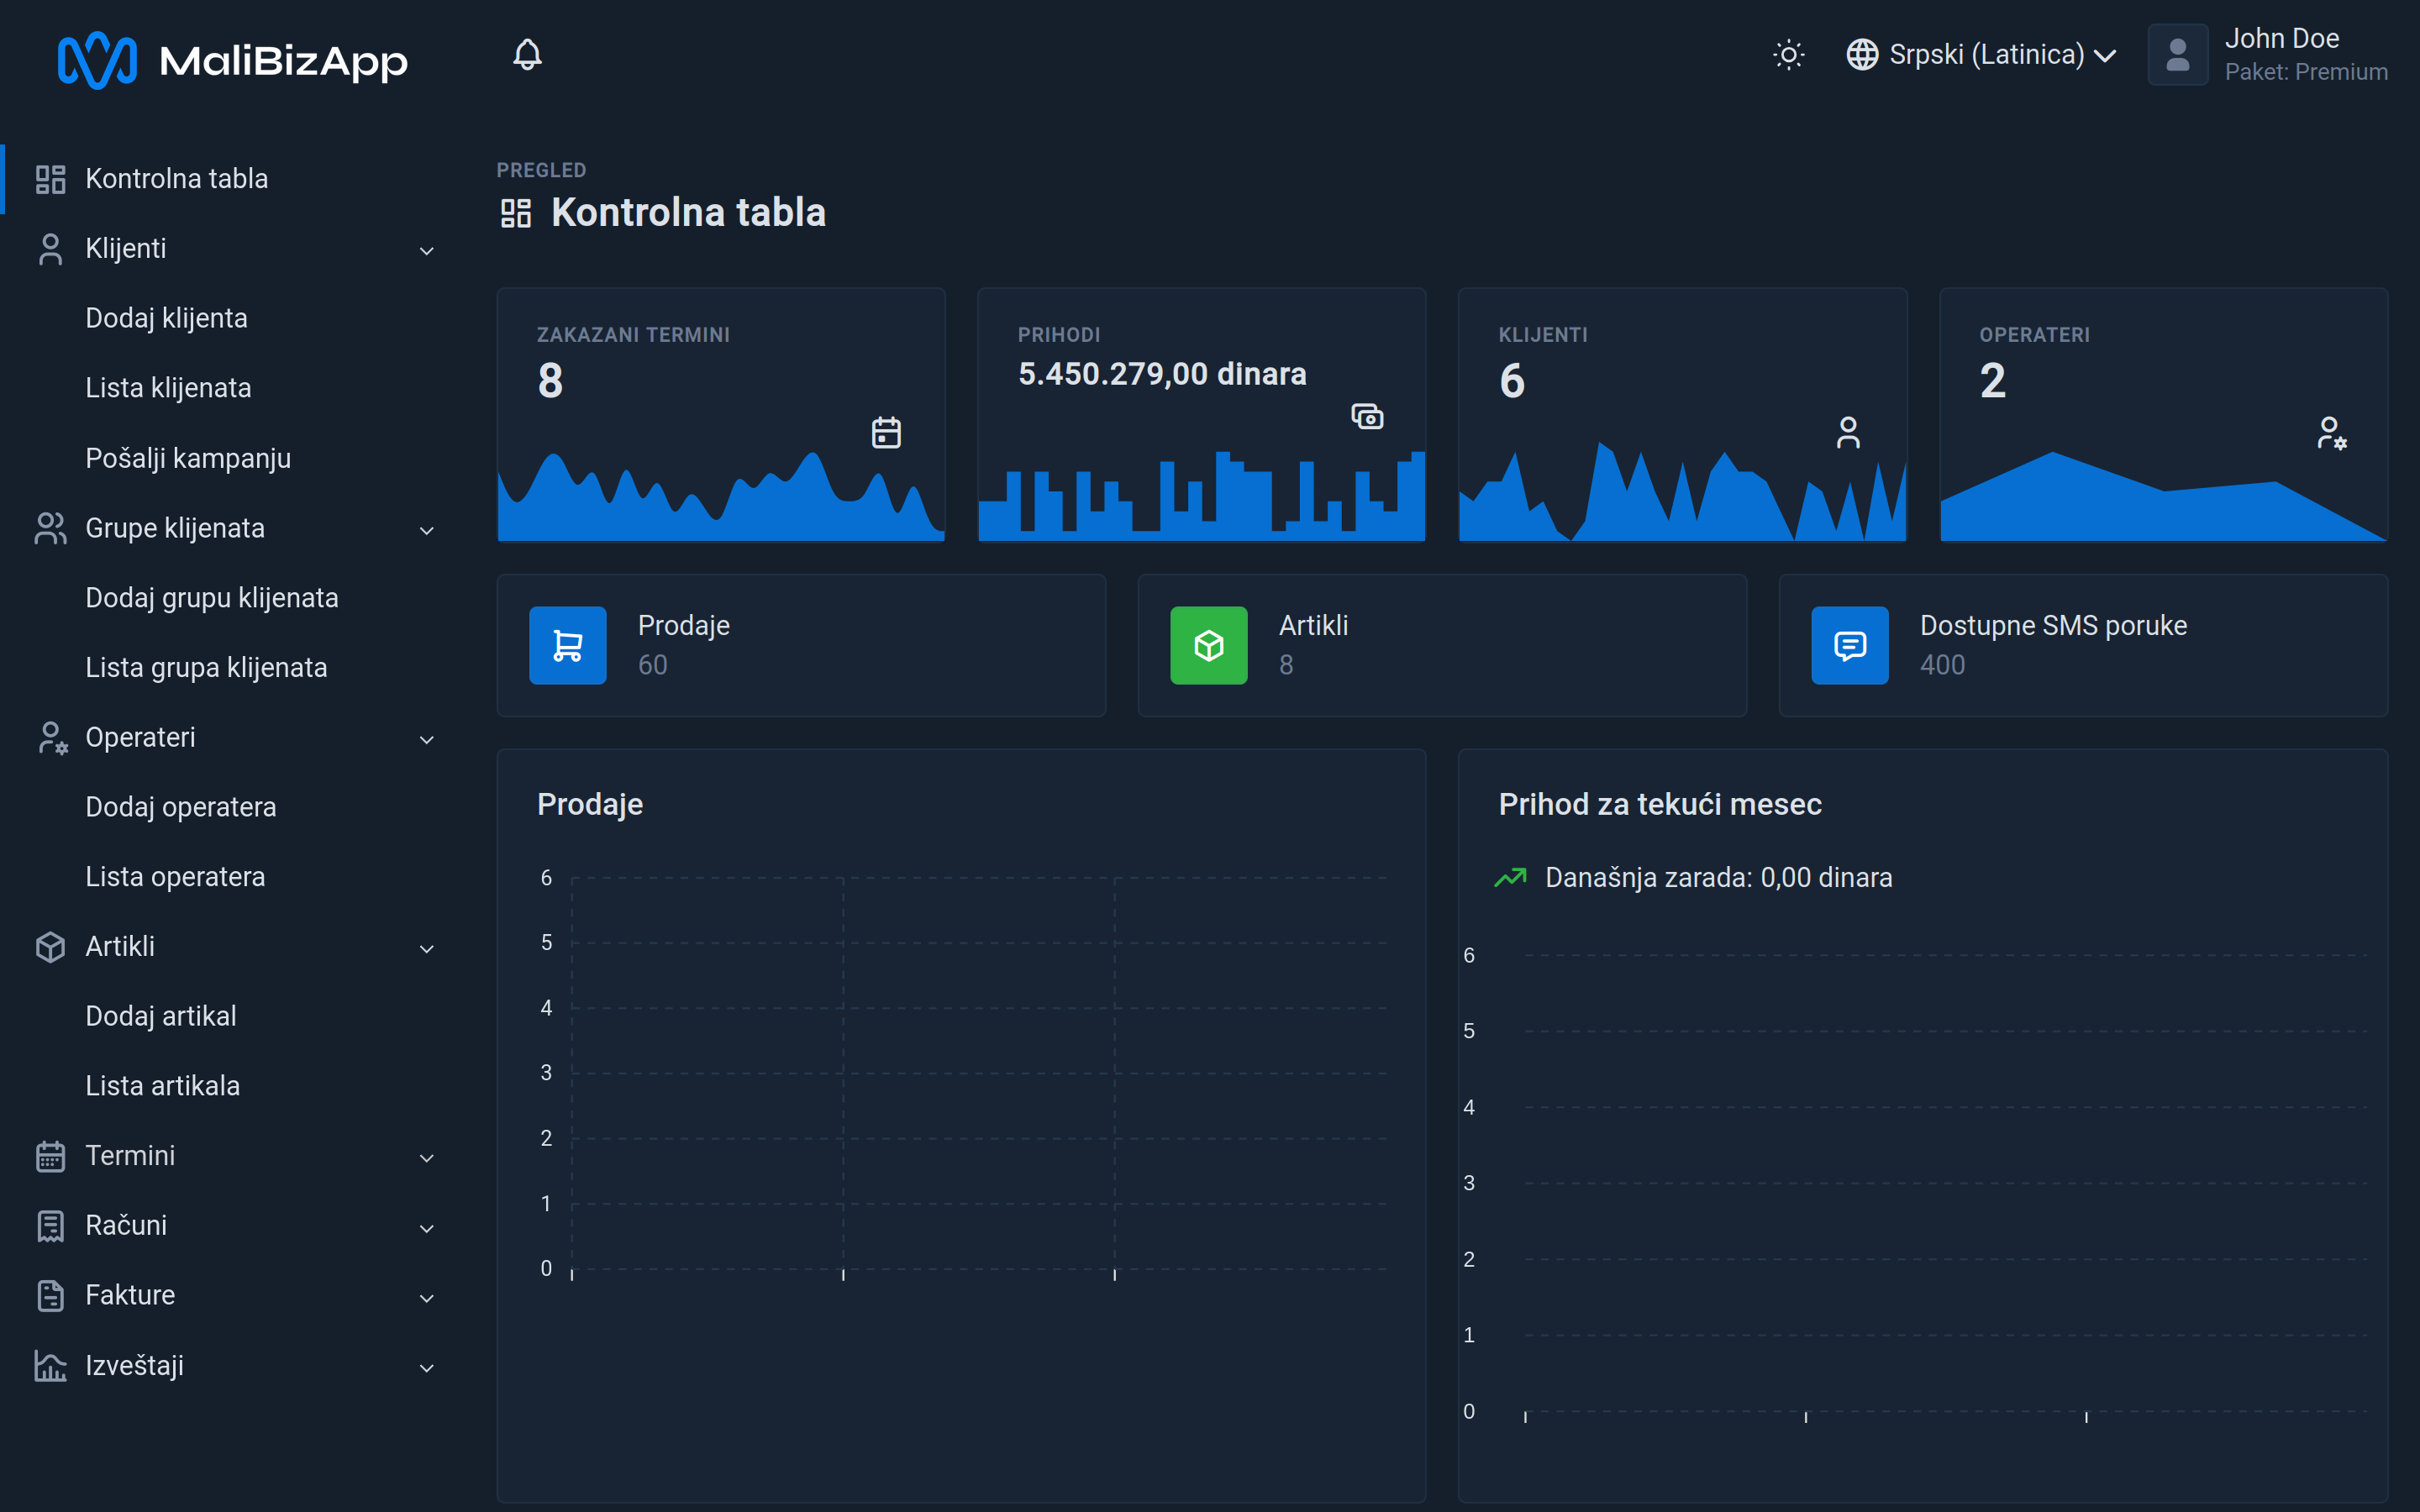Screen dimensions: 2420x1512
Task: Open Lista grupa klijenata
Action: click(x=206, y=668)
